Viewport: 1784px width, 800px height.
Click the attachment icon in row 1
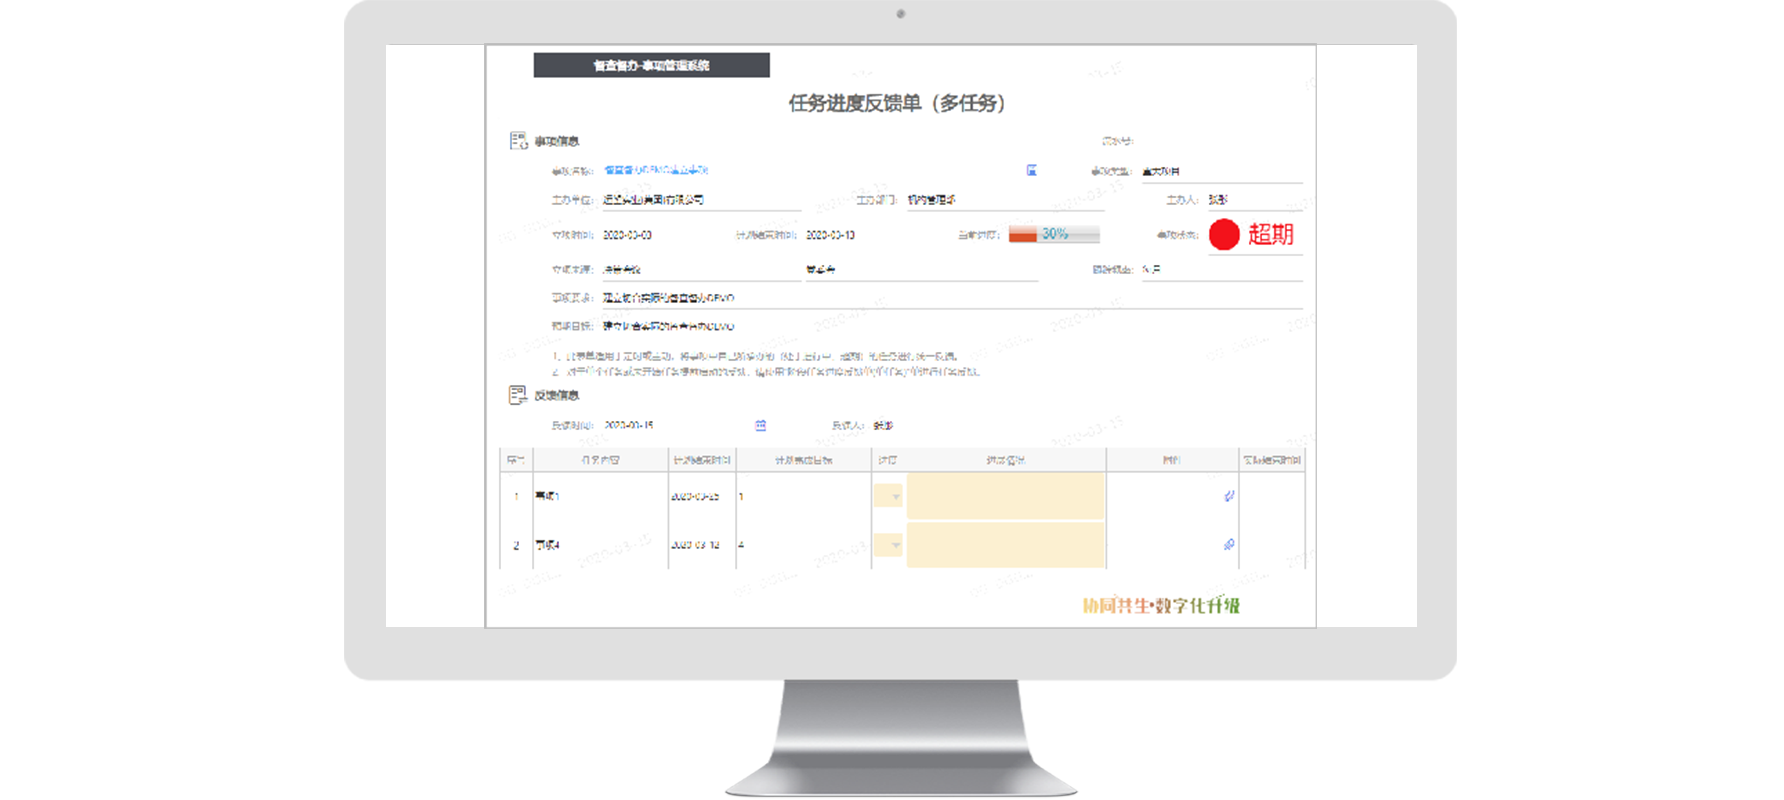[x=1229, y=496]
